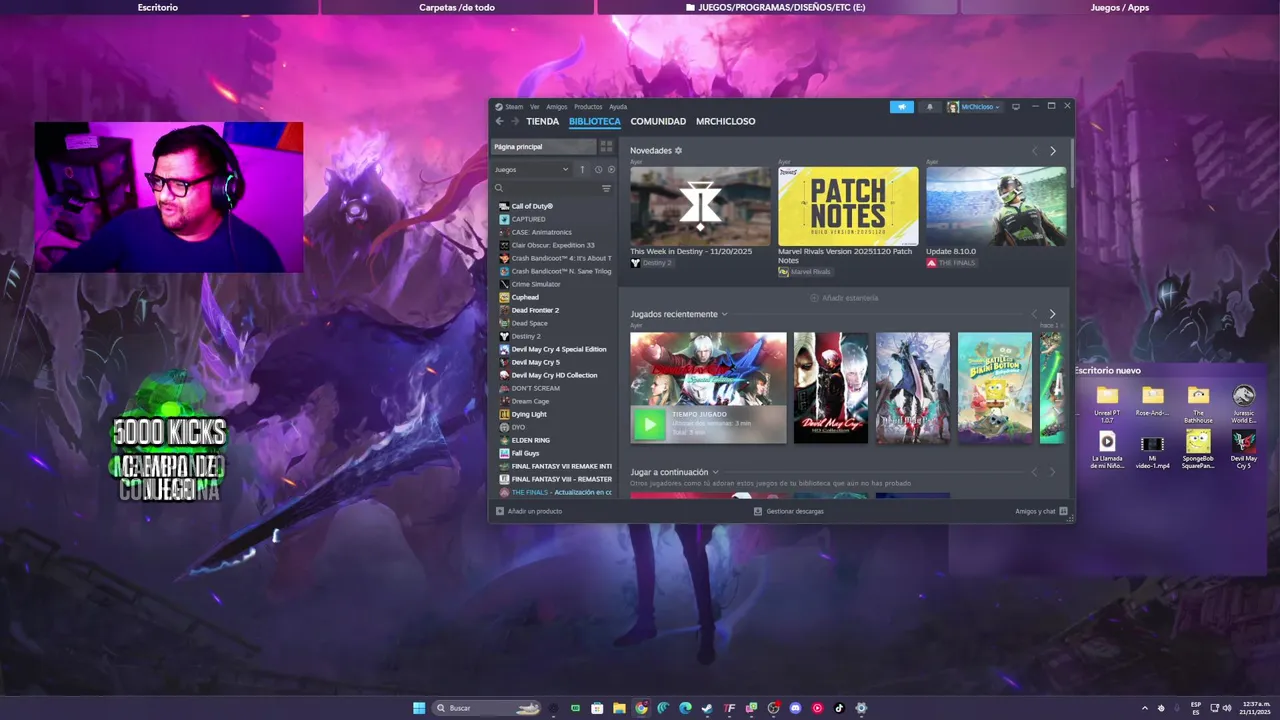Image resolution: width=1280 pixels, height=720 pixels.
Task: Show hidden system tray icons
Action: [x=1145, y=708]
